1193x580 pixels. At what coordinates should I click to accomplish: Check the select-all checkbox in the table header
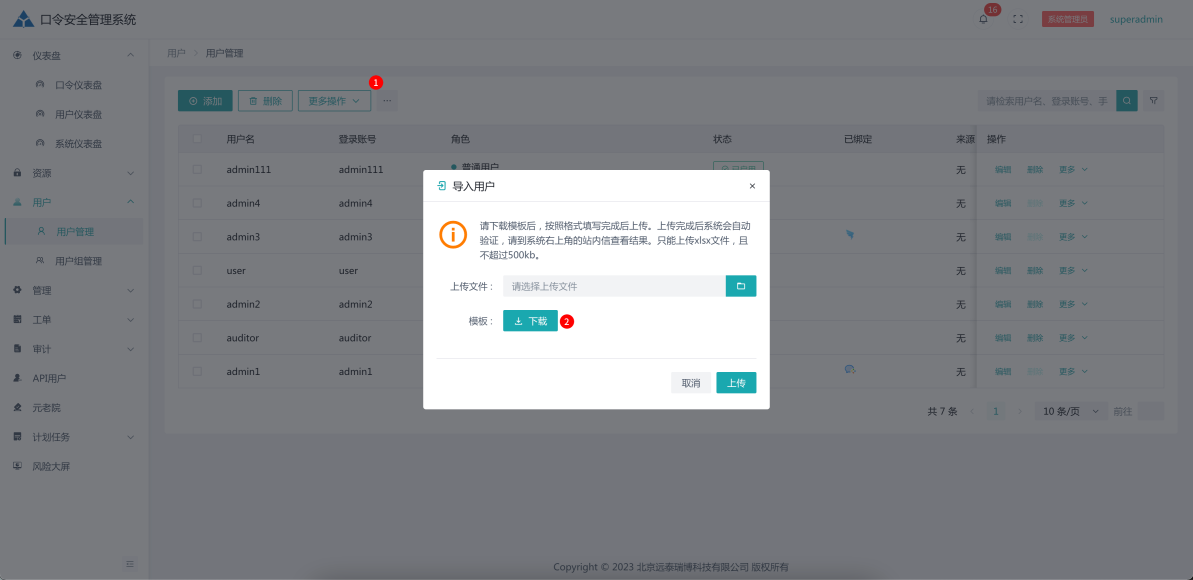[x=196, y=138]
